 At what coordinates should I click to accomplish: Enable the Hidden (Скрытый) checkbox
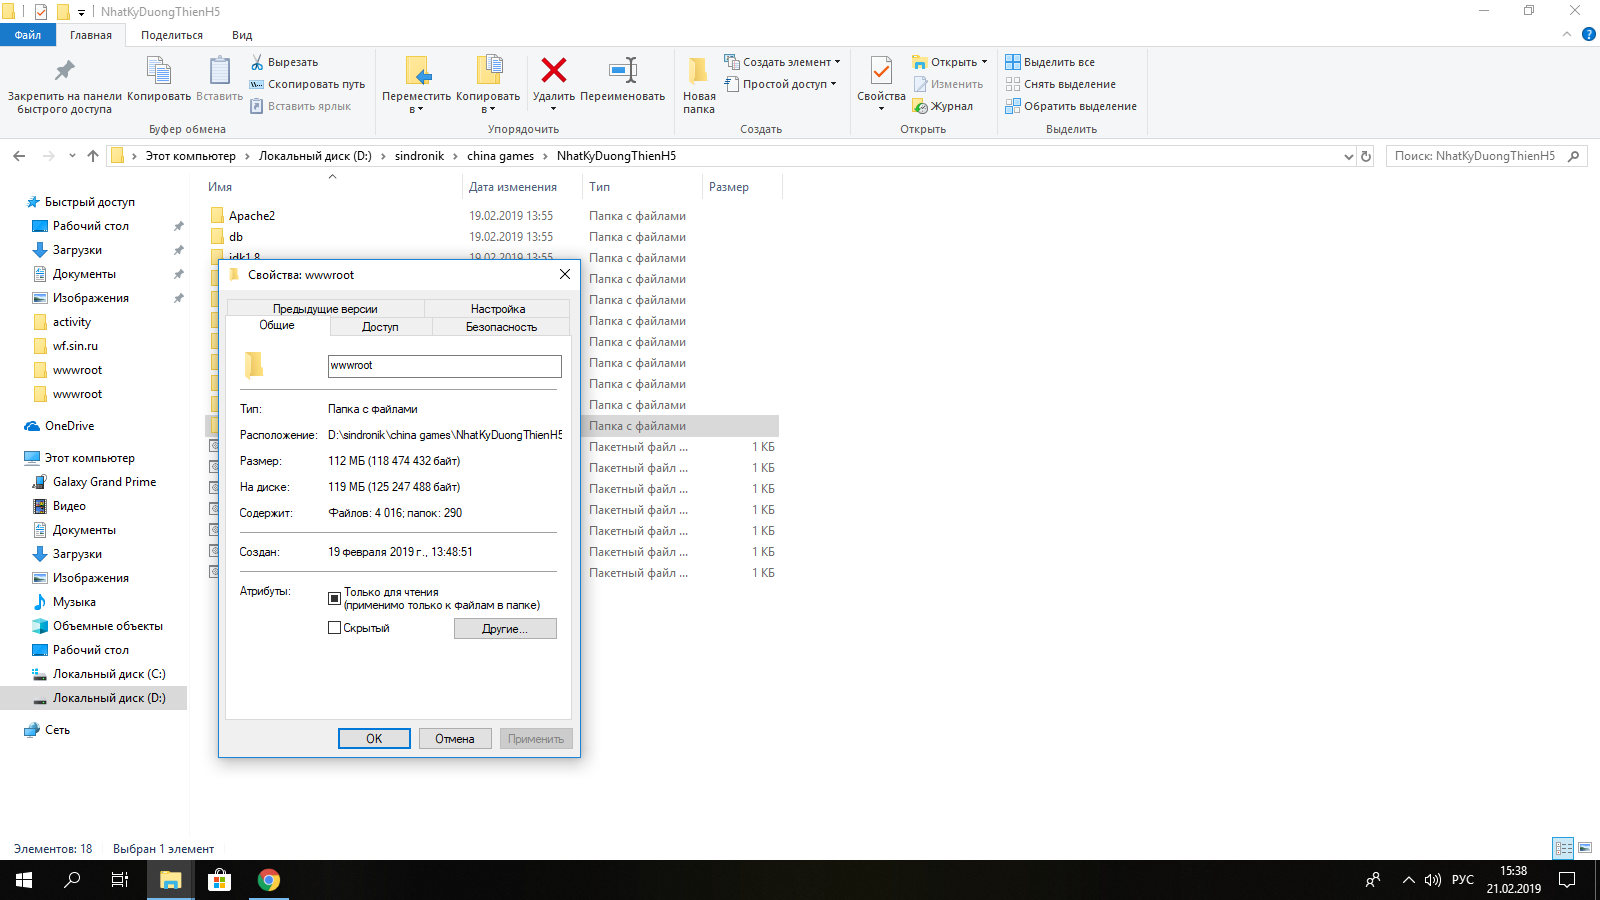pos(335,628)
